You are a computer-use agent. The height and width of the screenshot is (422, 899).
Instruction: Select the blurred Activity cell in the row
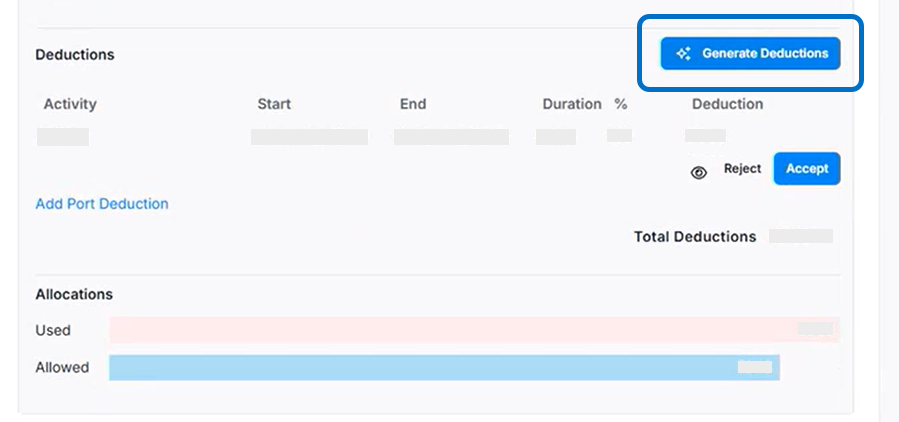[63, 137]
